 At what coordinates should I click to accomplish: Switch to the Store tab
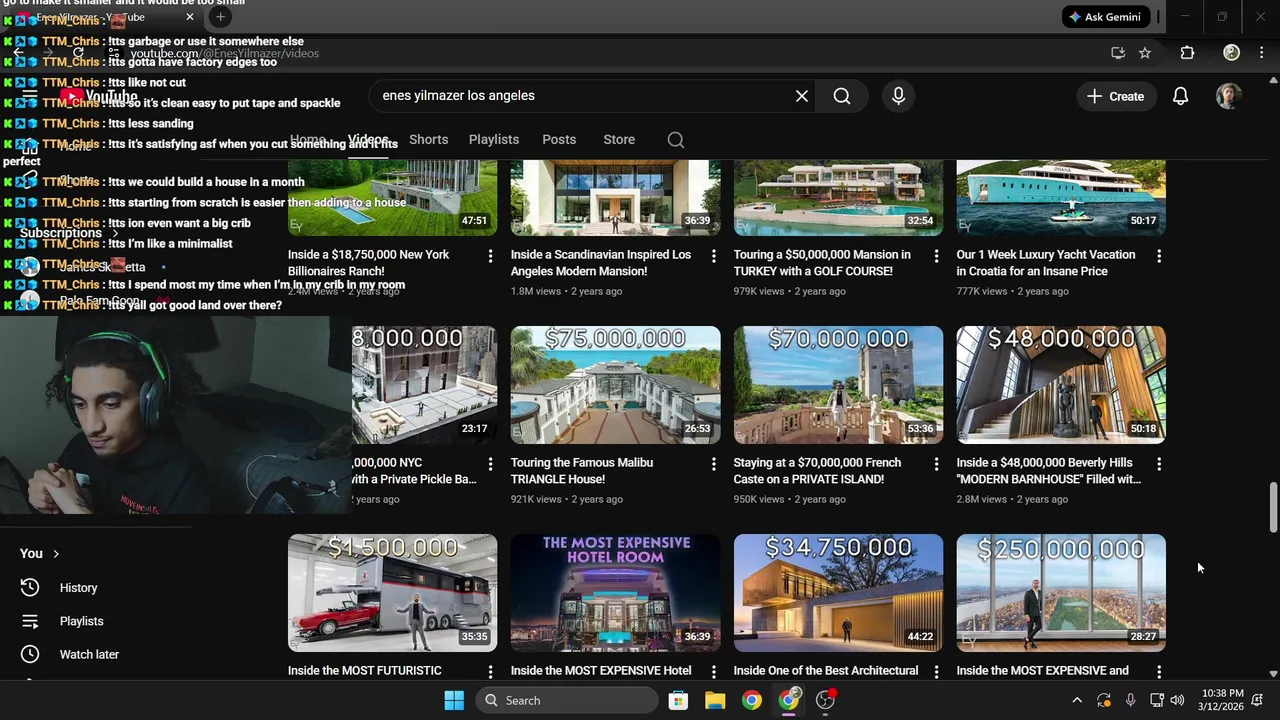click(x=619, y=139)
